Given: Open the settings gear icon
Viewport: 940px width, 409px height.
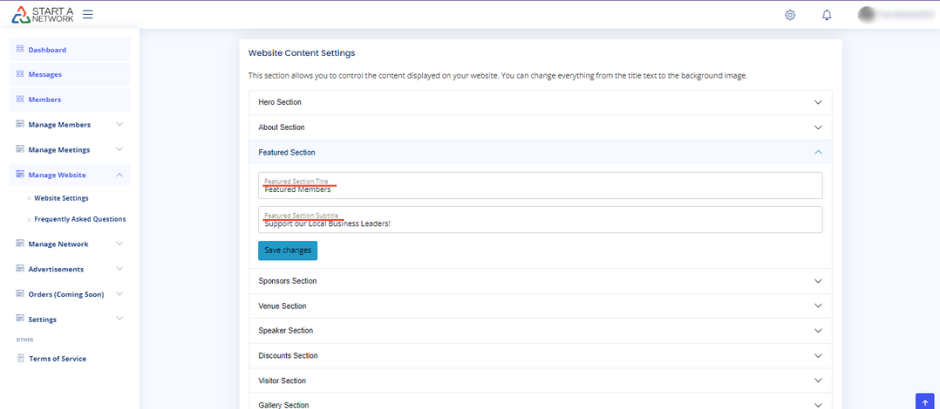Looking at the screenshot, I should pyautogui.click(x=790, y=15).
